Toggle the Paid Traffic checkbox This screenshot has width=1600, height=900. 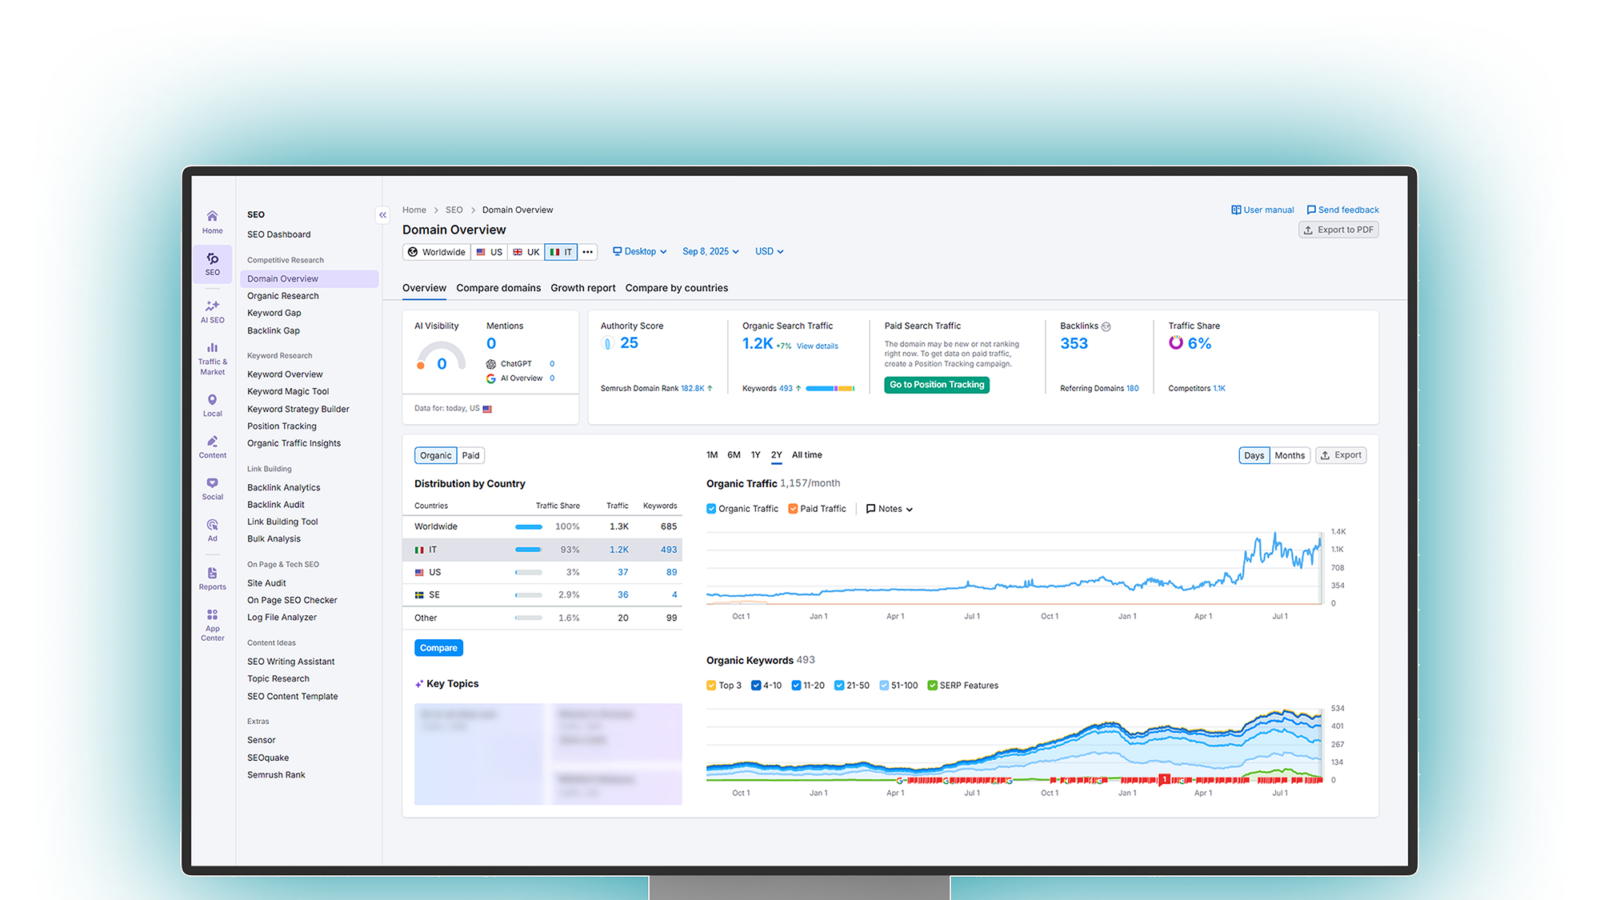pyautogui.click(x=793, y=509)
